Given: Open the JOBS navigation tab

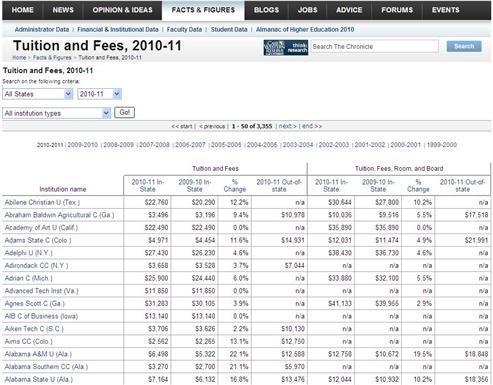Looking at the screenshot, I should (x=307, y=10).
